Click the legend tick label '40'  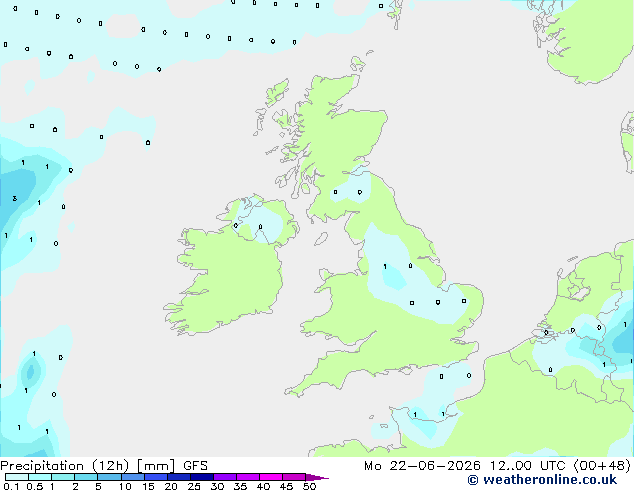(x=263, y=486)
